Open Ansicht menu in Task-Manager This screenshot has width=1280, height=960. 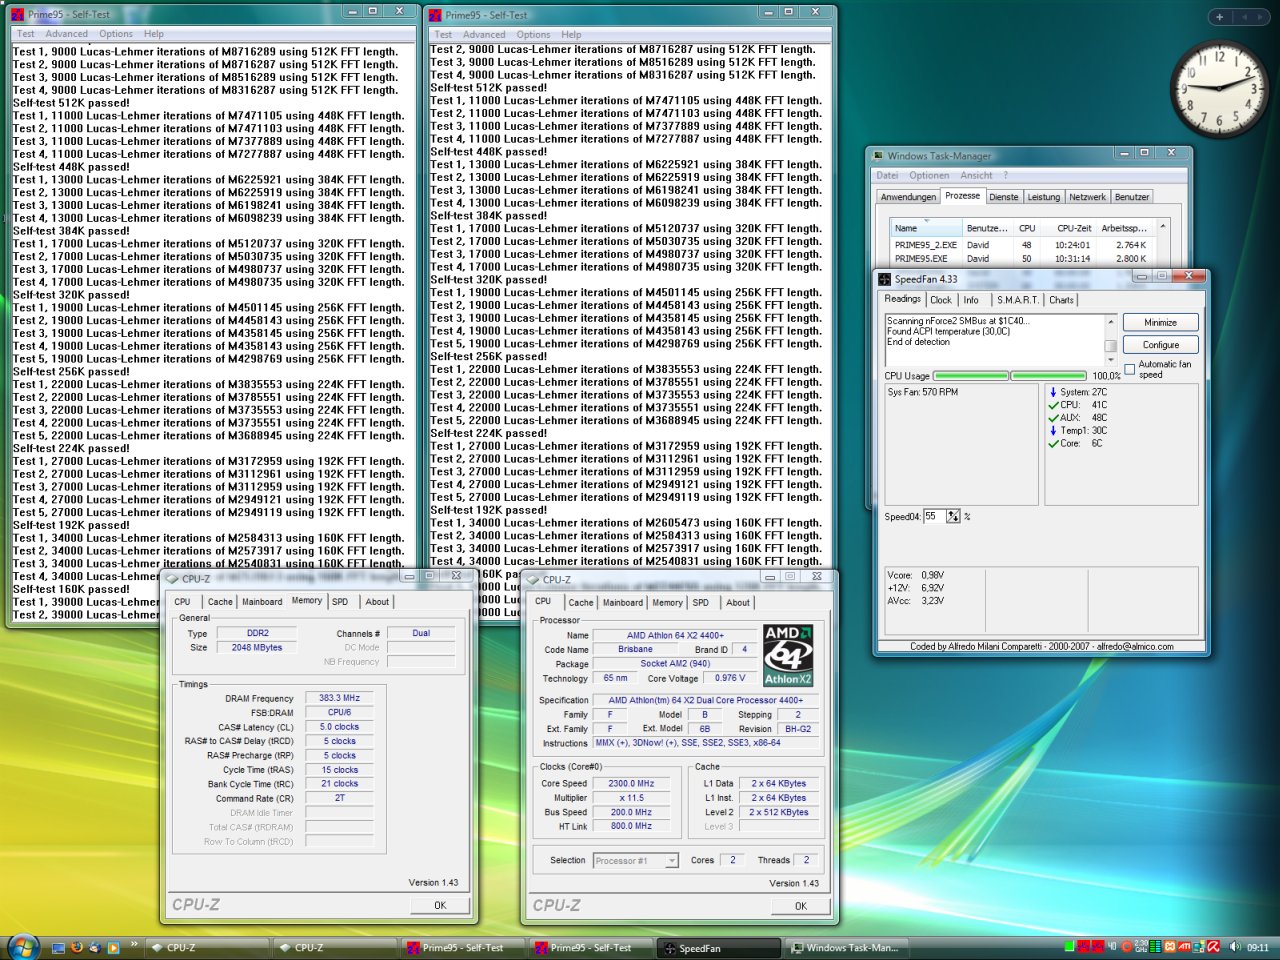[977, 175]
